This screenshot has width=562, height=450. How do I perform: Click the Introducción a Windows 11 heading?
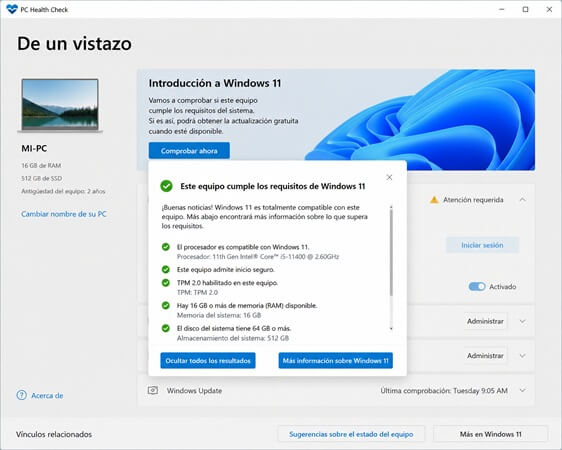pos(215,83)
